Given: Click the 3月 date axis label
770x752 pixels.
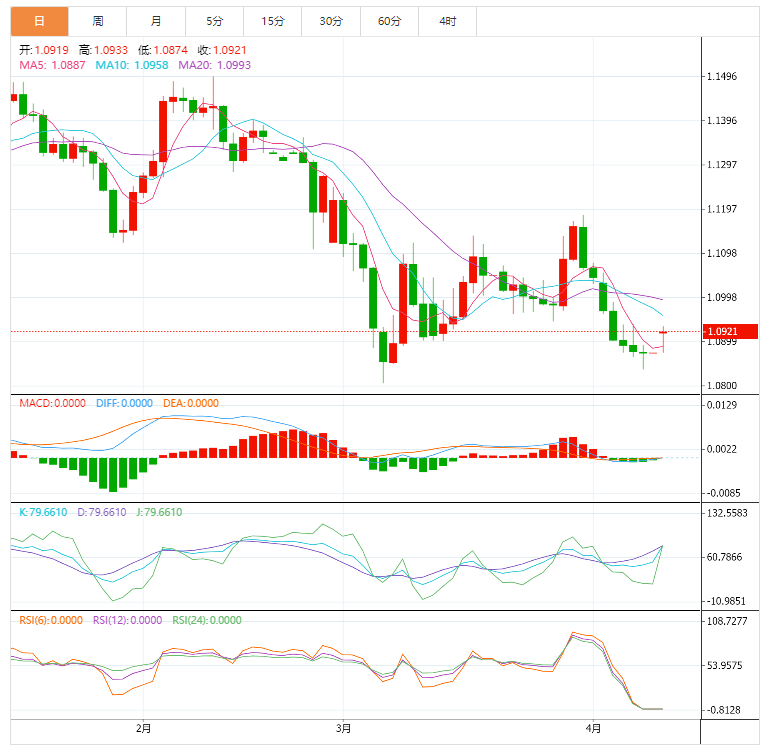Looking at the screenshot, I should coord(344,728).
